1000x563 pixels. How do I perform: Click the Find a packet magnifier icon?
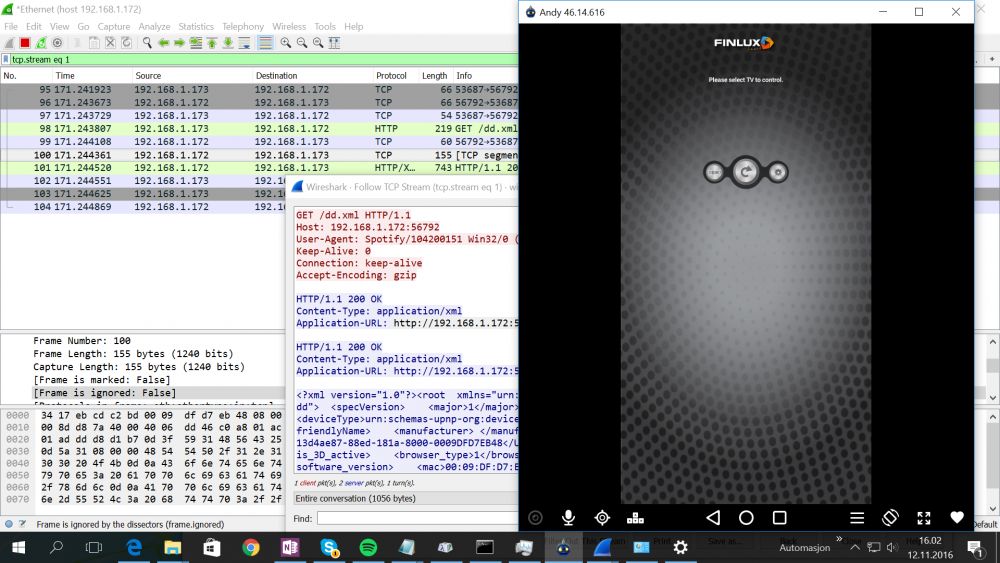147,43
